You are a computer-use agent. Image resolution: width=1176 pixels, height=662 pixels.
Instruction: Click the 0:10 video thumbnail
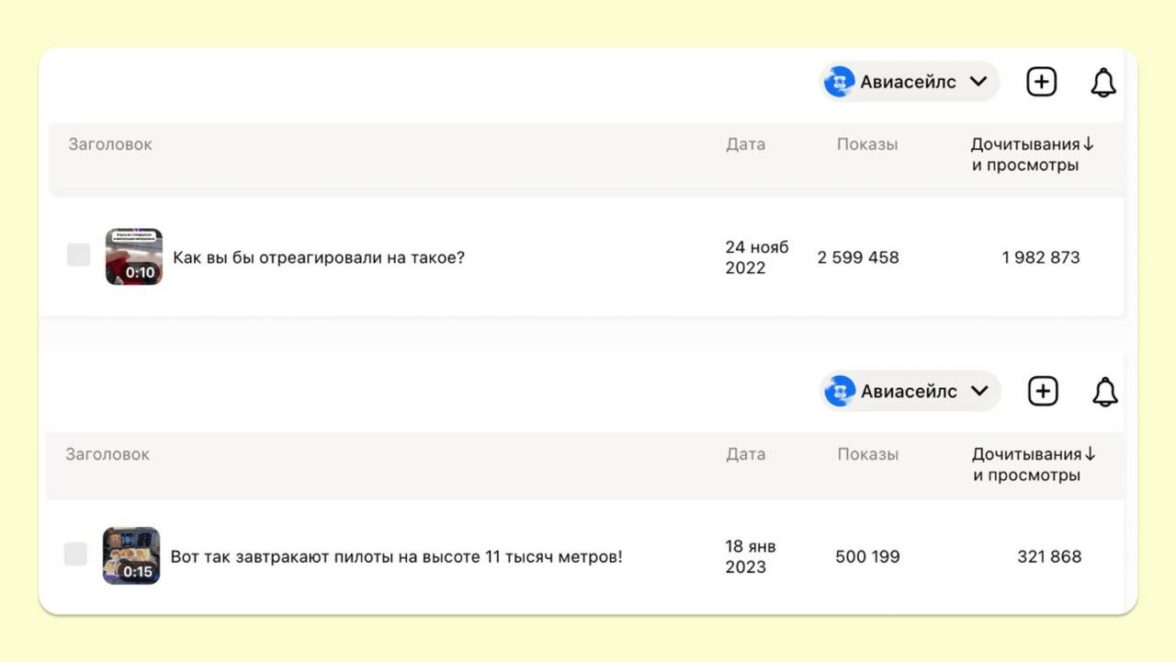coord(134,257)
